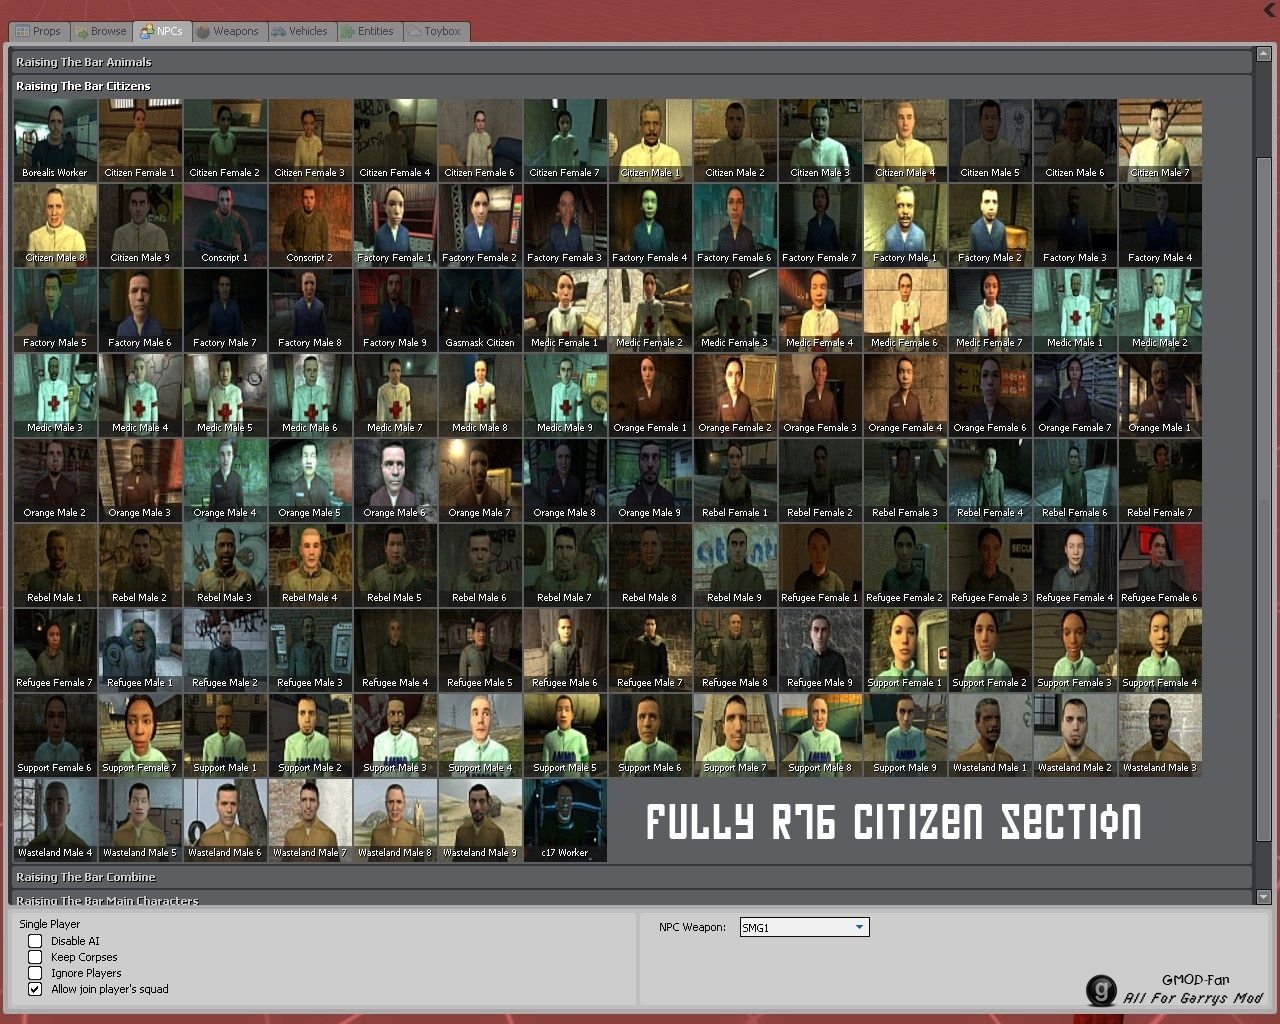1280x1024 pixels.
Task: Select Citizen Female 1 spawn icon
Action: coord(140,140)
